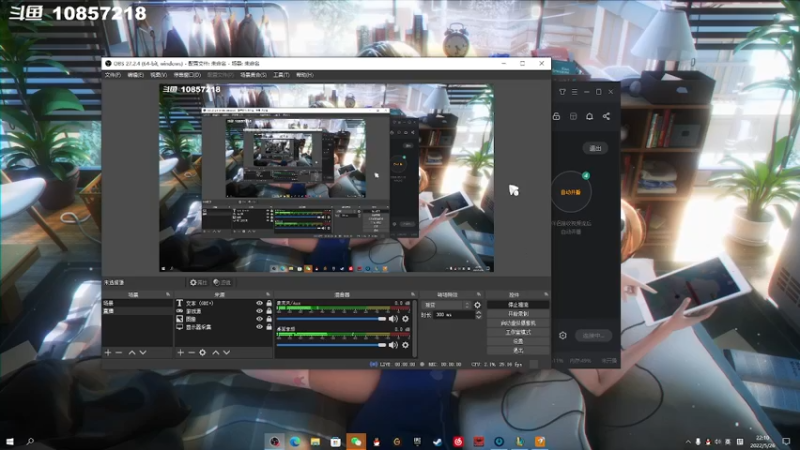Remove selected source with minus icon
800x450 pixels.
[x=191, y=353]
